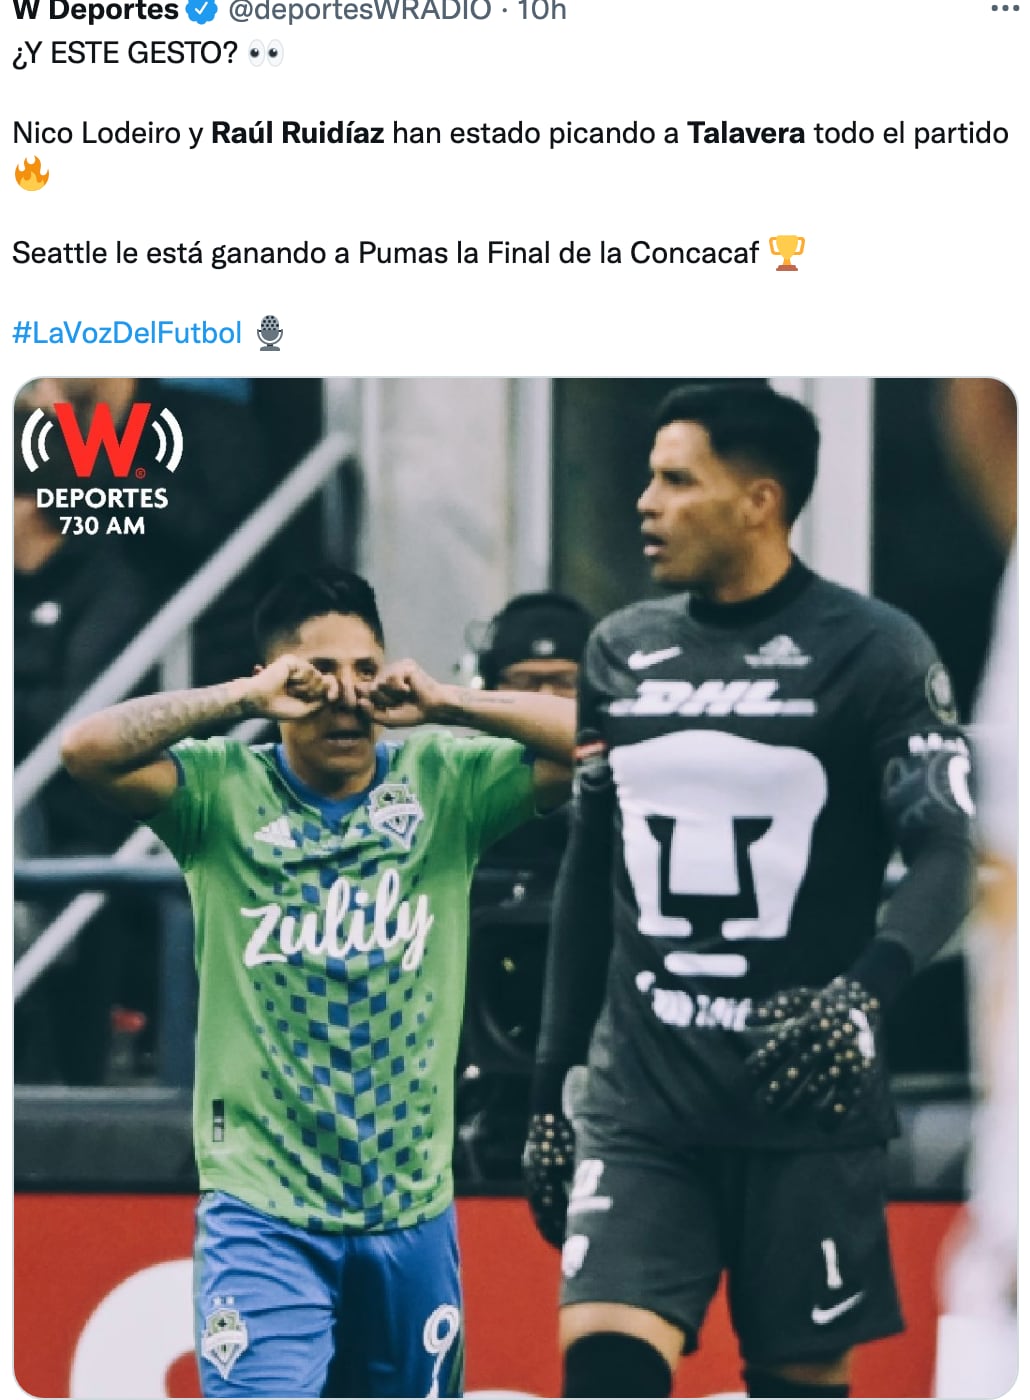Click the Sounders crest on the green jersey
Viewport: 1030px width, 1400px height.
tap(395, 812)
